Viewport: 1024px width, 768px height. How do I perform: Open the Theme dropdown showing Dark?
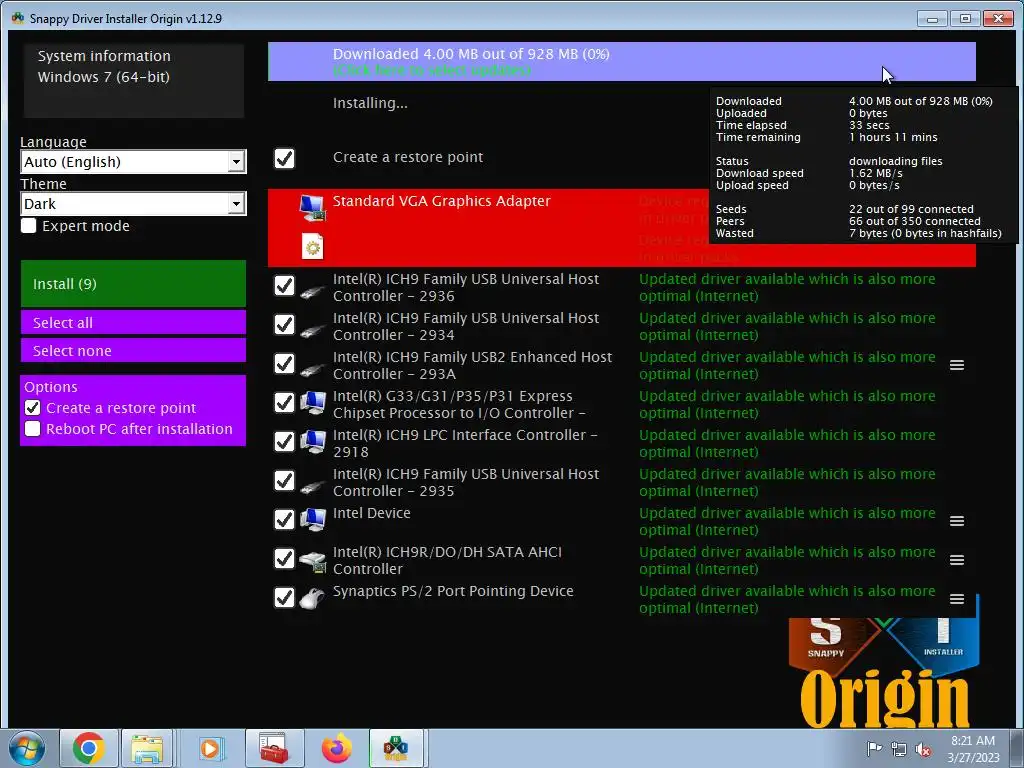tap(133, 204)
